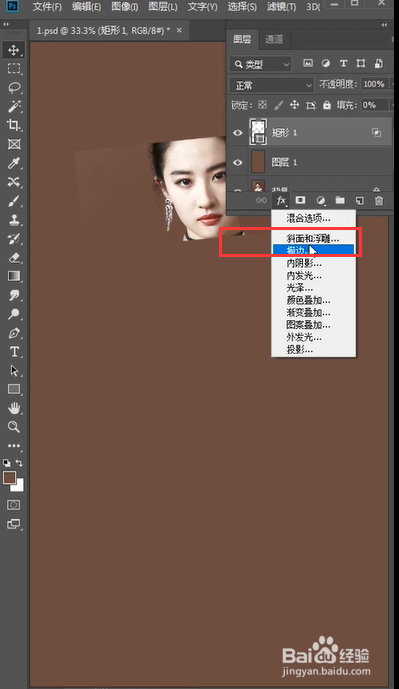Click the 填充 0% field
The image size is (399, 689).
[375, 105]
